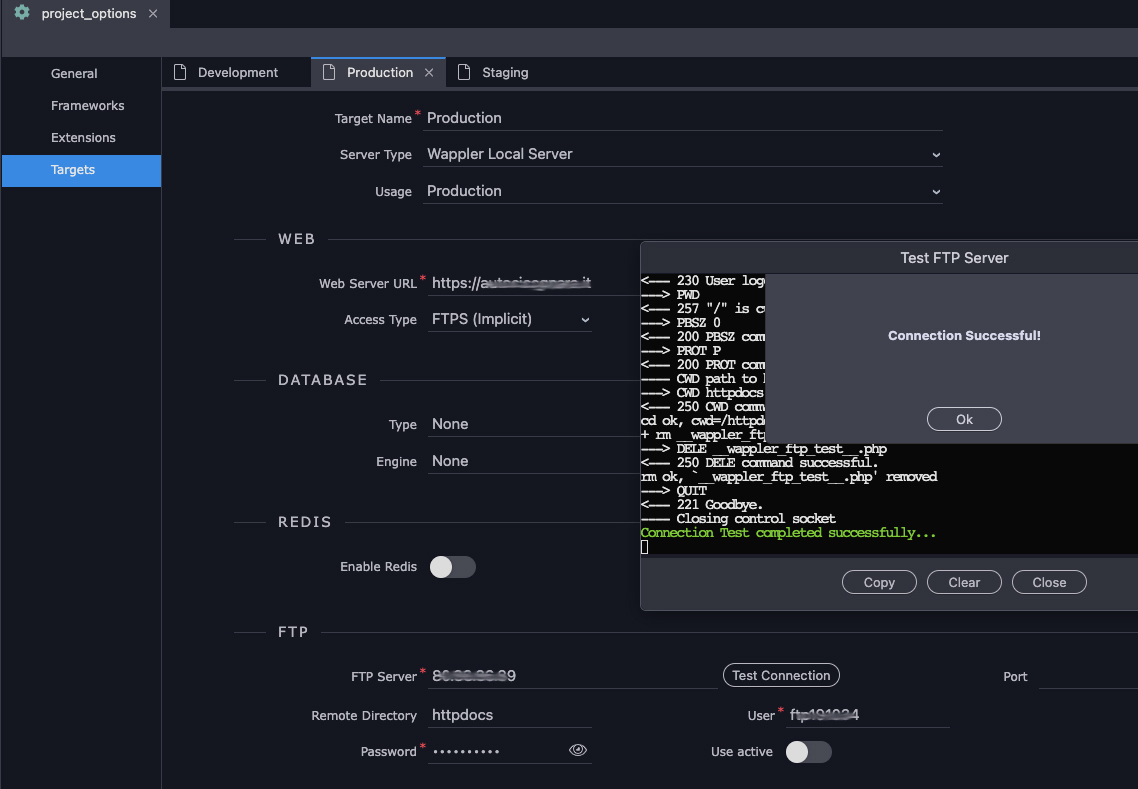Click the Remote Directory input field
The image size is (1138, 789).
510,715
